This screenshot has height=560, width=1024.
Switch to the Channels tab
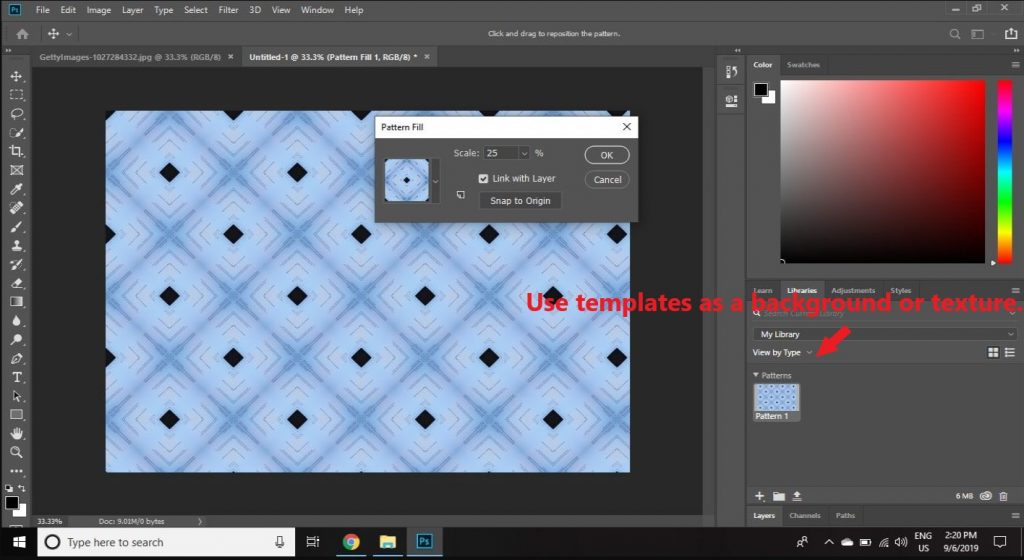(805, 516)
